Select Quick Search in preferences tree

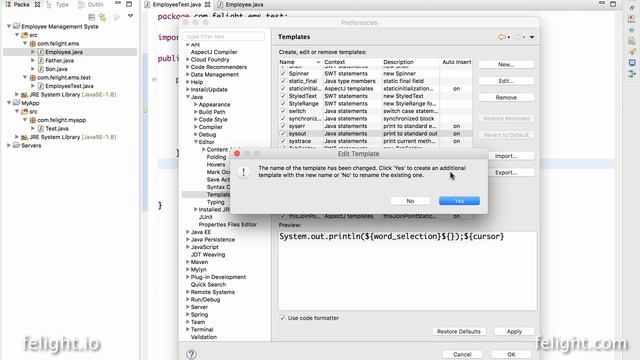pos(208,284)
